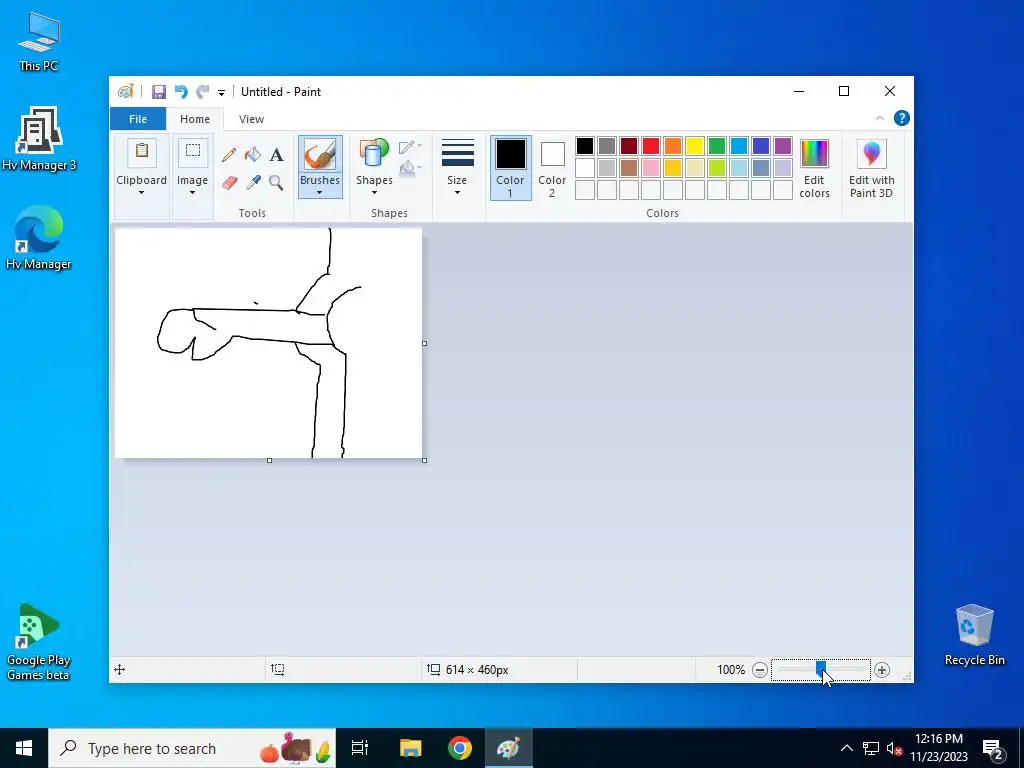Screen dimensions: 1024x768
Task: Activate the Color 1 button
Action: (x=511, y=168)
